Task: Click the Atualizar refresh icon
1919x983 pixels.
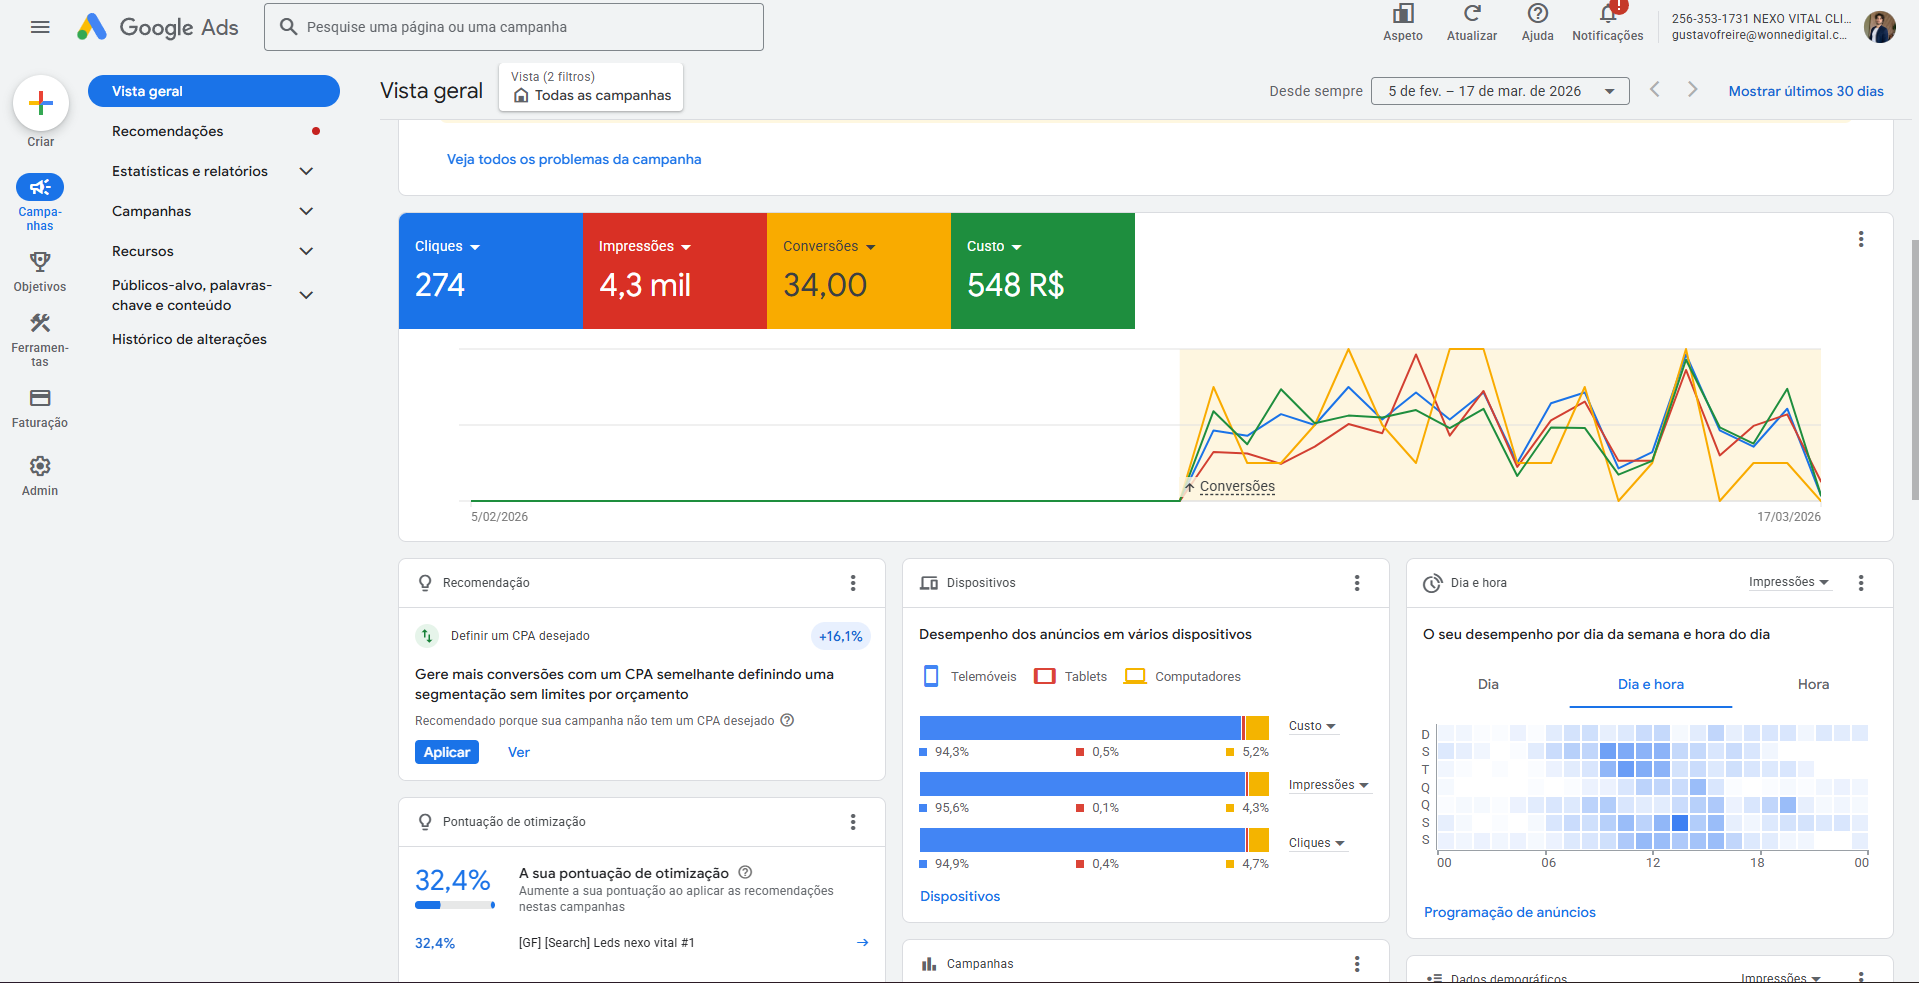Action: click(x=1471, y=17)
